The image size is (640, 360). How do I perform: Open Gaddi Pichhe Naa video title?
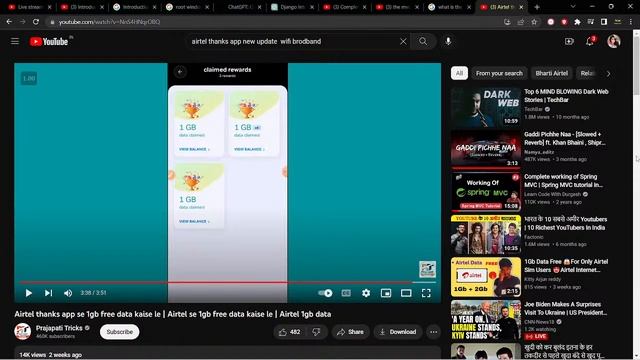tap(565, 138)
